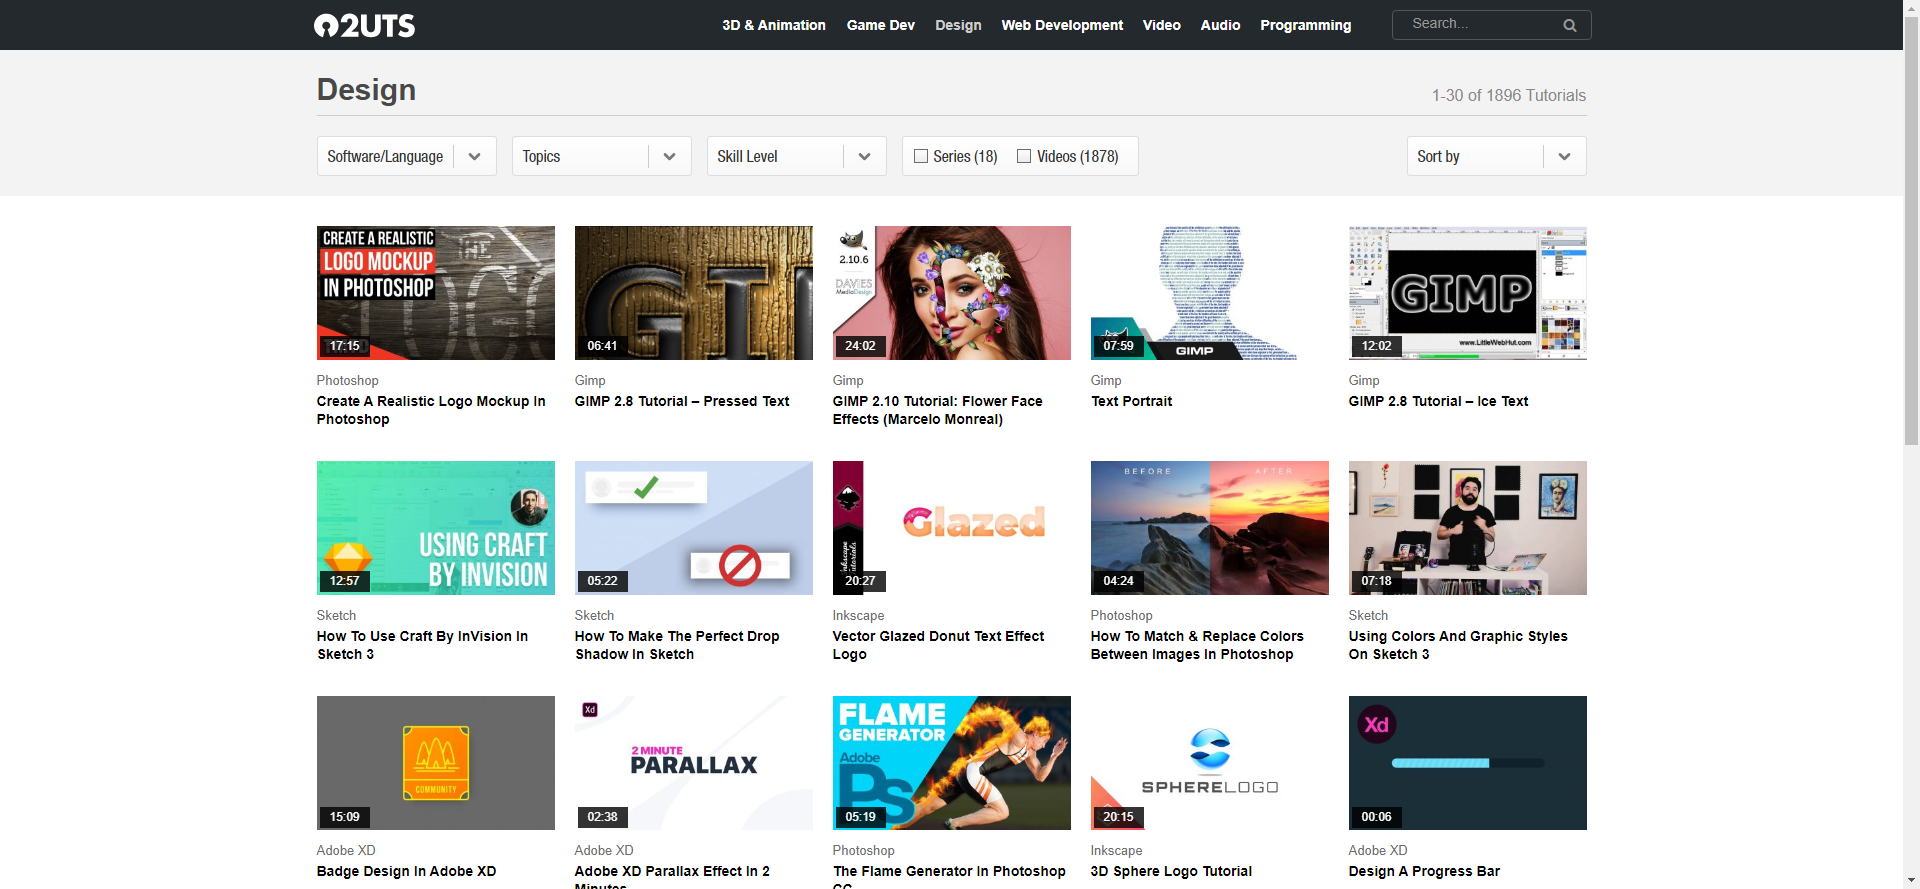Open the Before/After colors thumbnail
The image size is (1920, 889).
[x=1210, y=528]
